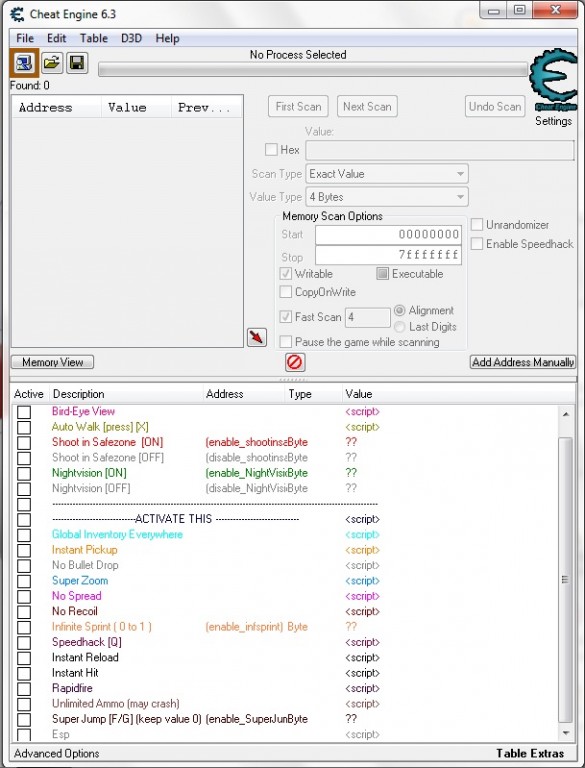The image size is (585, 768).
Task: Select the Unlimited Ammo (may crash) entry
Action: click(116, 704)
